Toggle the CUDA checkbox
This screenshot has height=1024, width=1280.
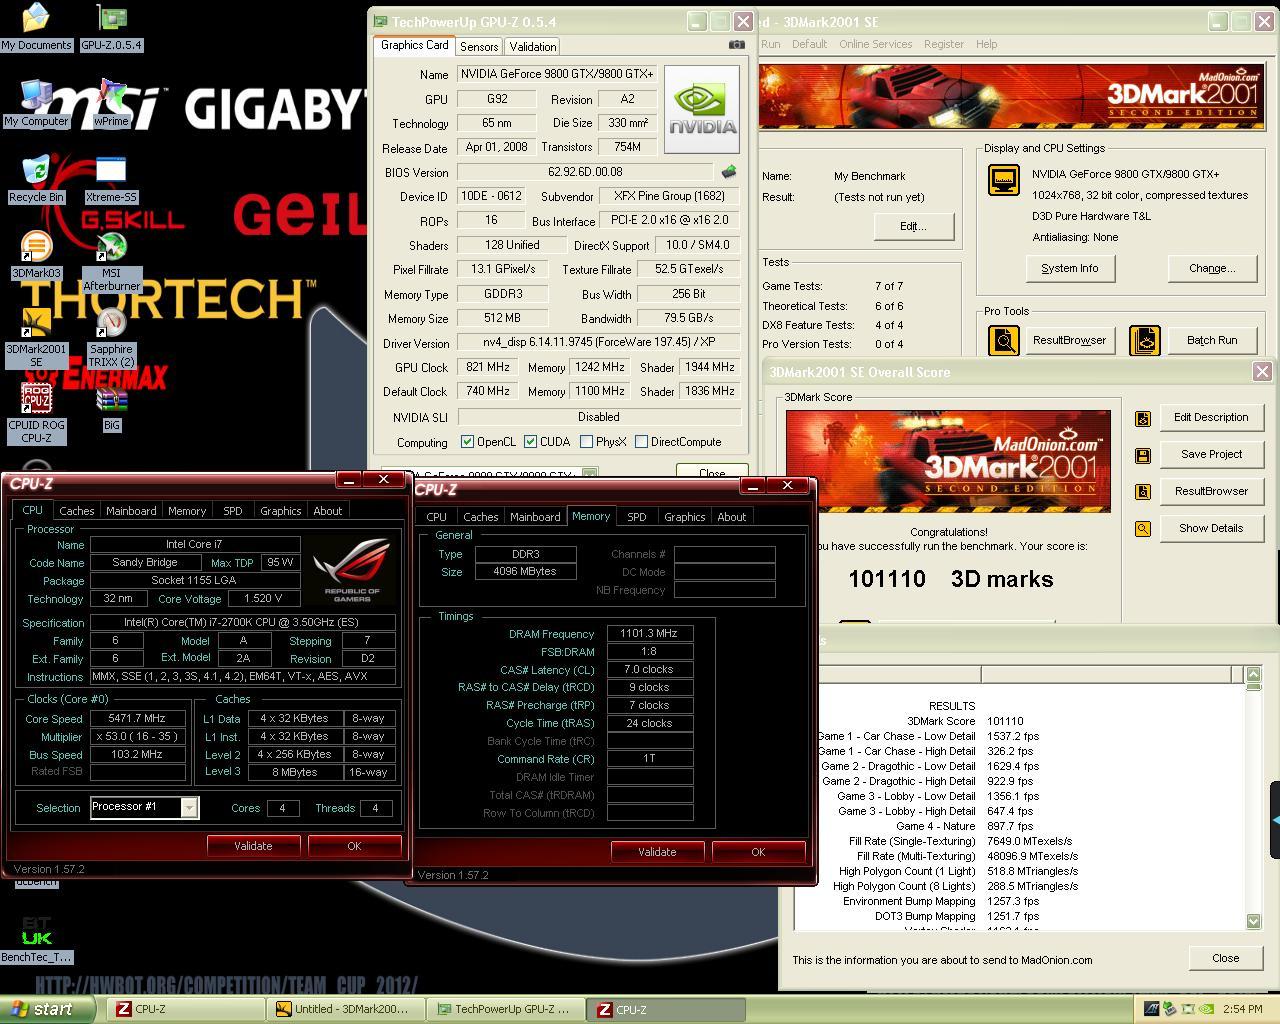530,441
